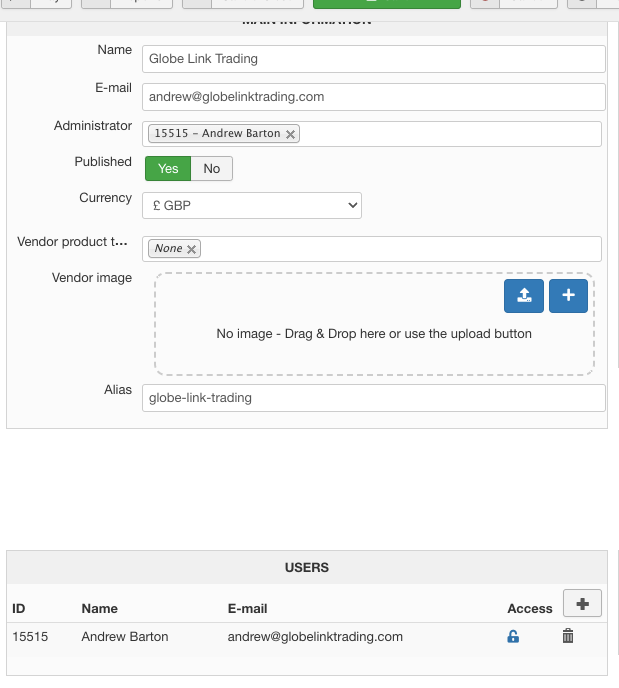Open the Currency dropdown
Viewport: 619px width, 688px height.
251,206
